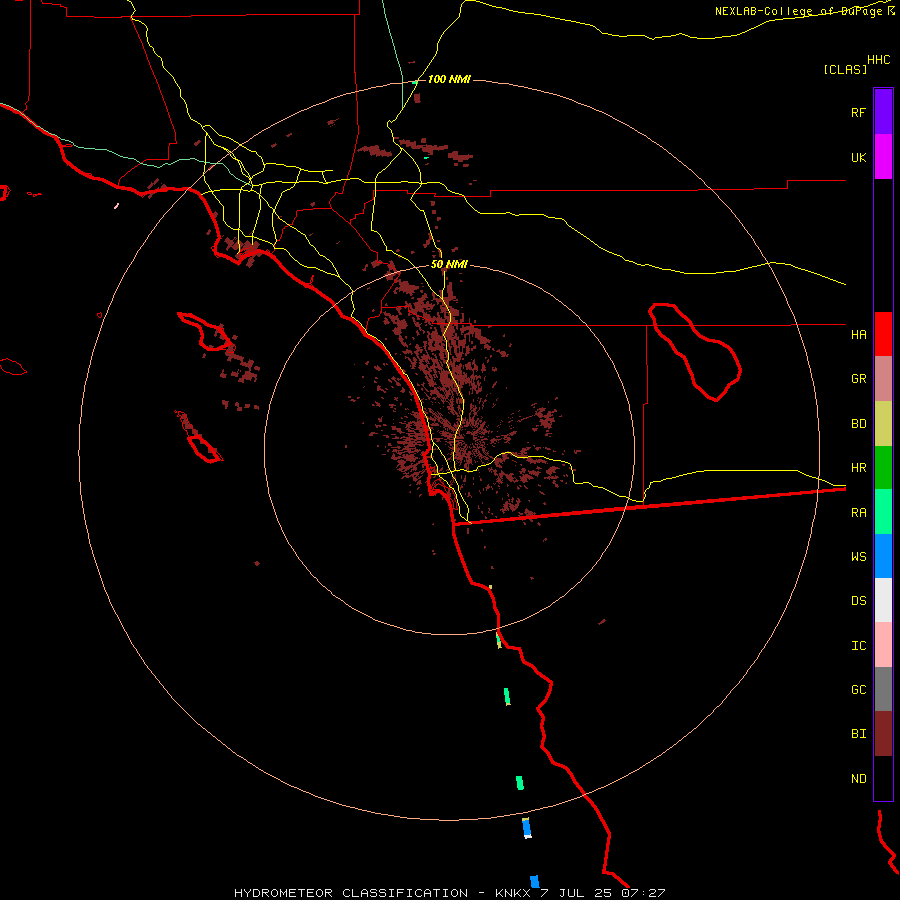Click the magenta UK color swatch
The width and height of the screenshot is (900, 900).
click(x=883, y=156)
